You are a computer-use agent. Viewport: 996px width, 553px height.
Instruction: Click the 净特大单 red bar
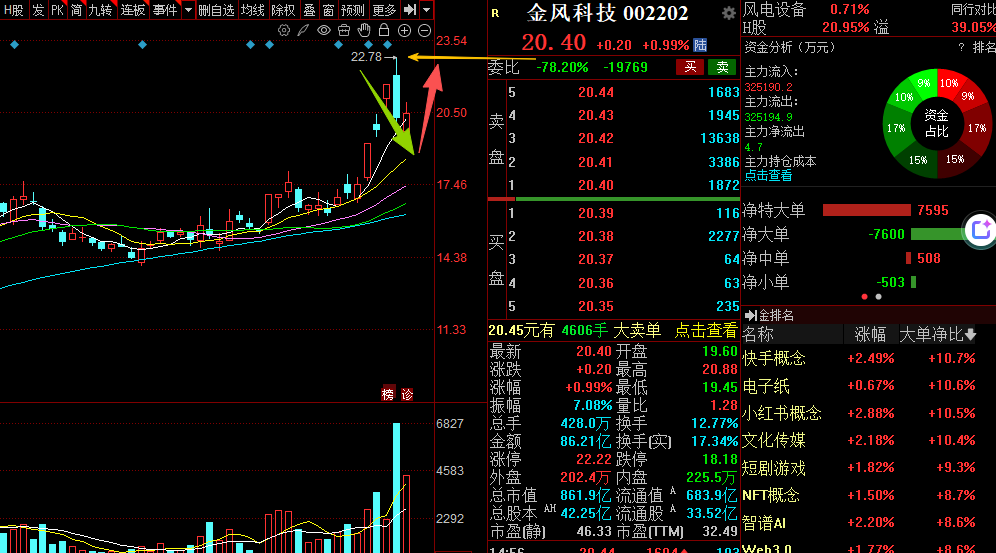tap(866, 210)
